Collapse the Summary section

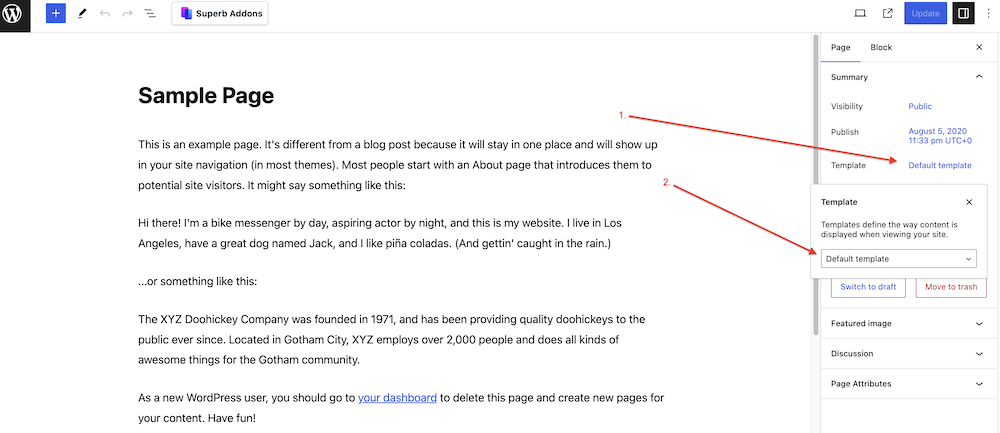910,77
